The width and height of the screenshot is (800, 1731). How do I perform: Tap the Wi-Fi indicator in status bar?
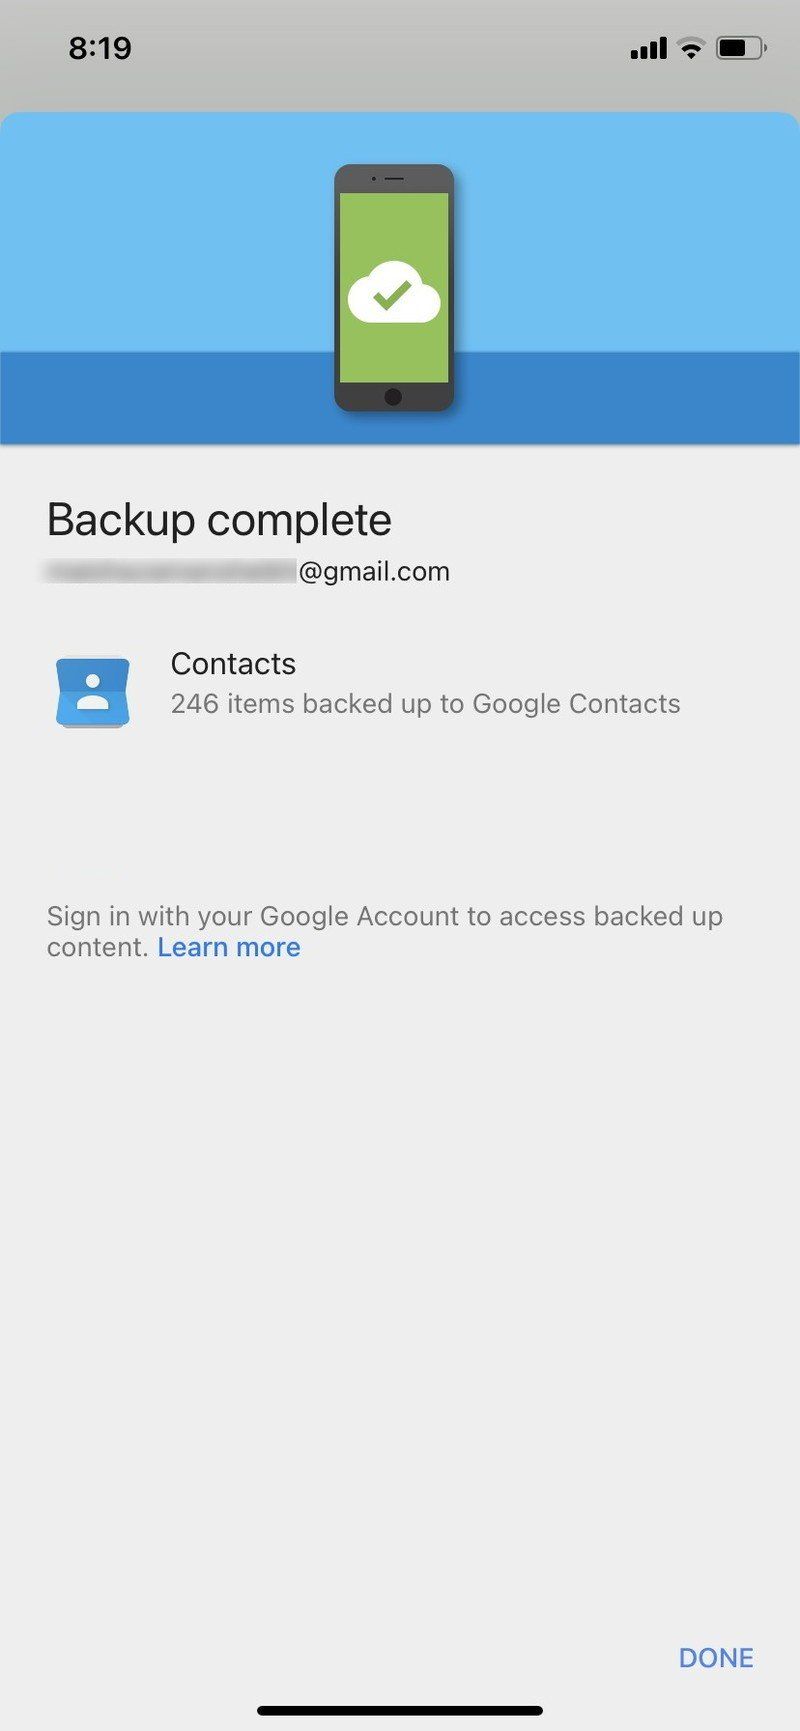(689, 47)
